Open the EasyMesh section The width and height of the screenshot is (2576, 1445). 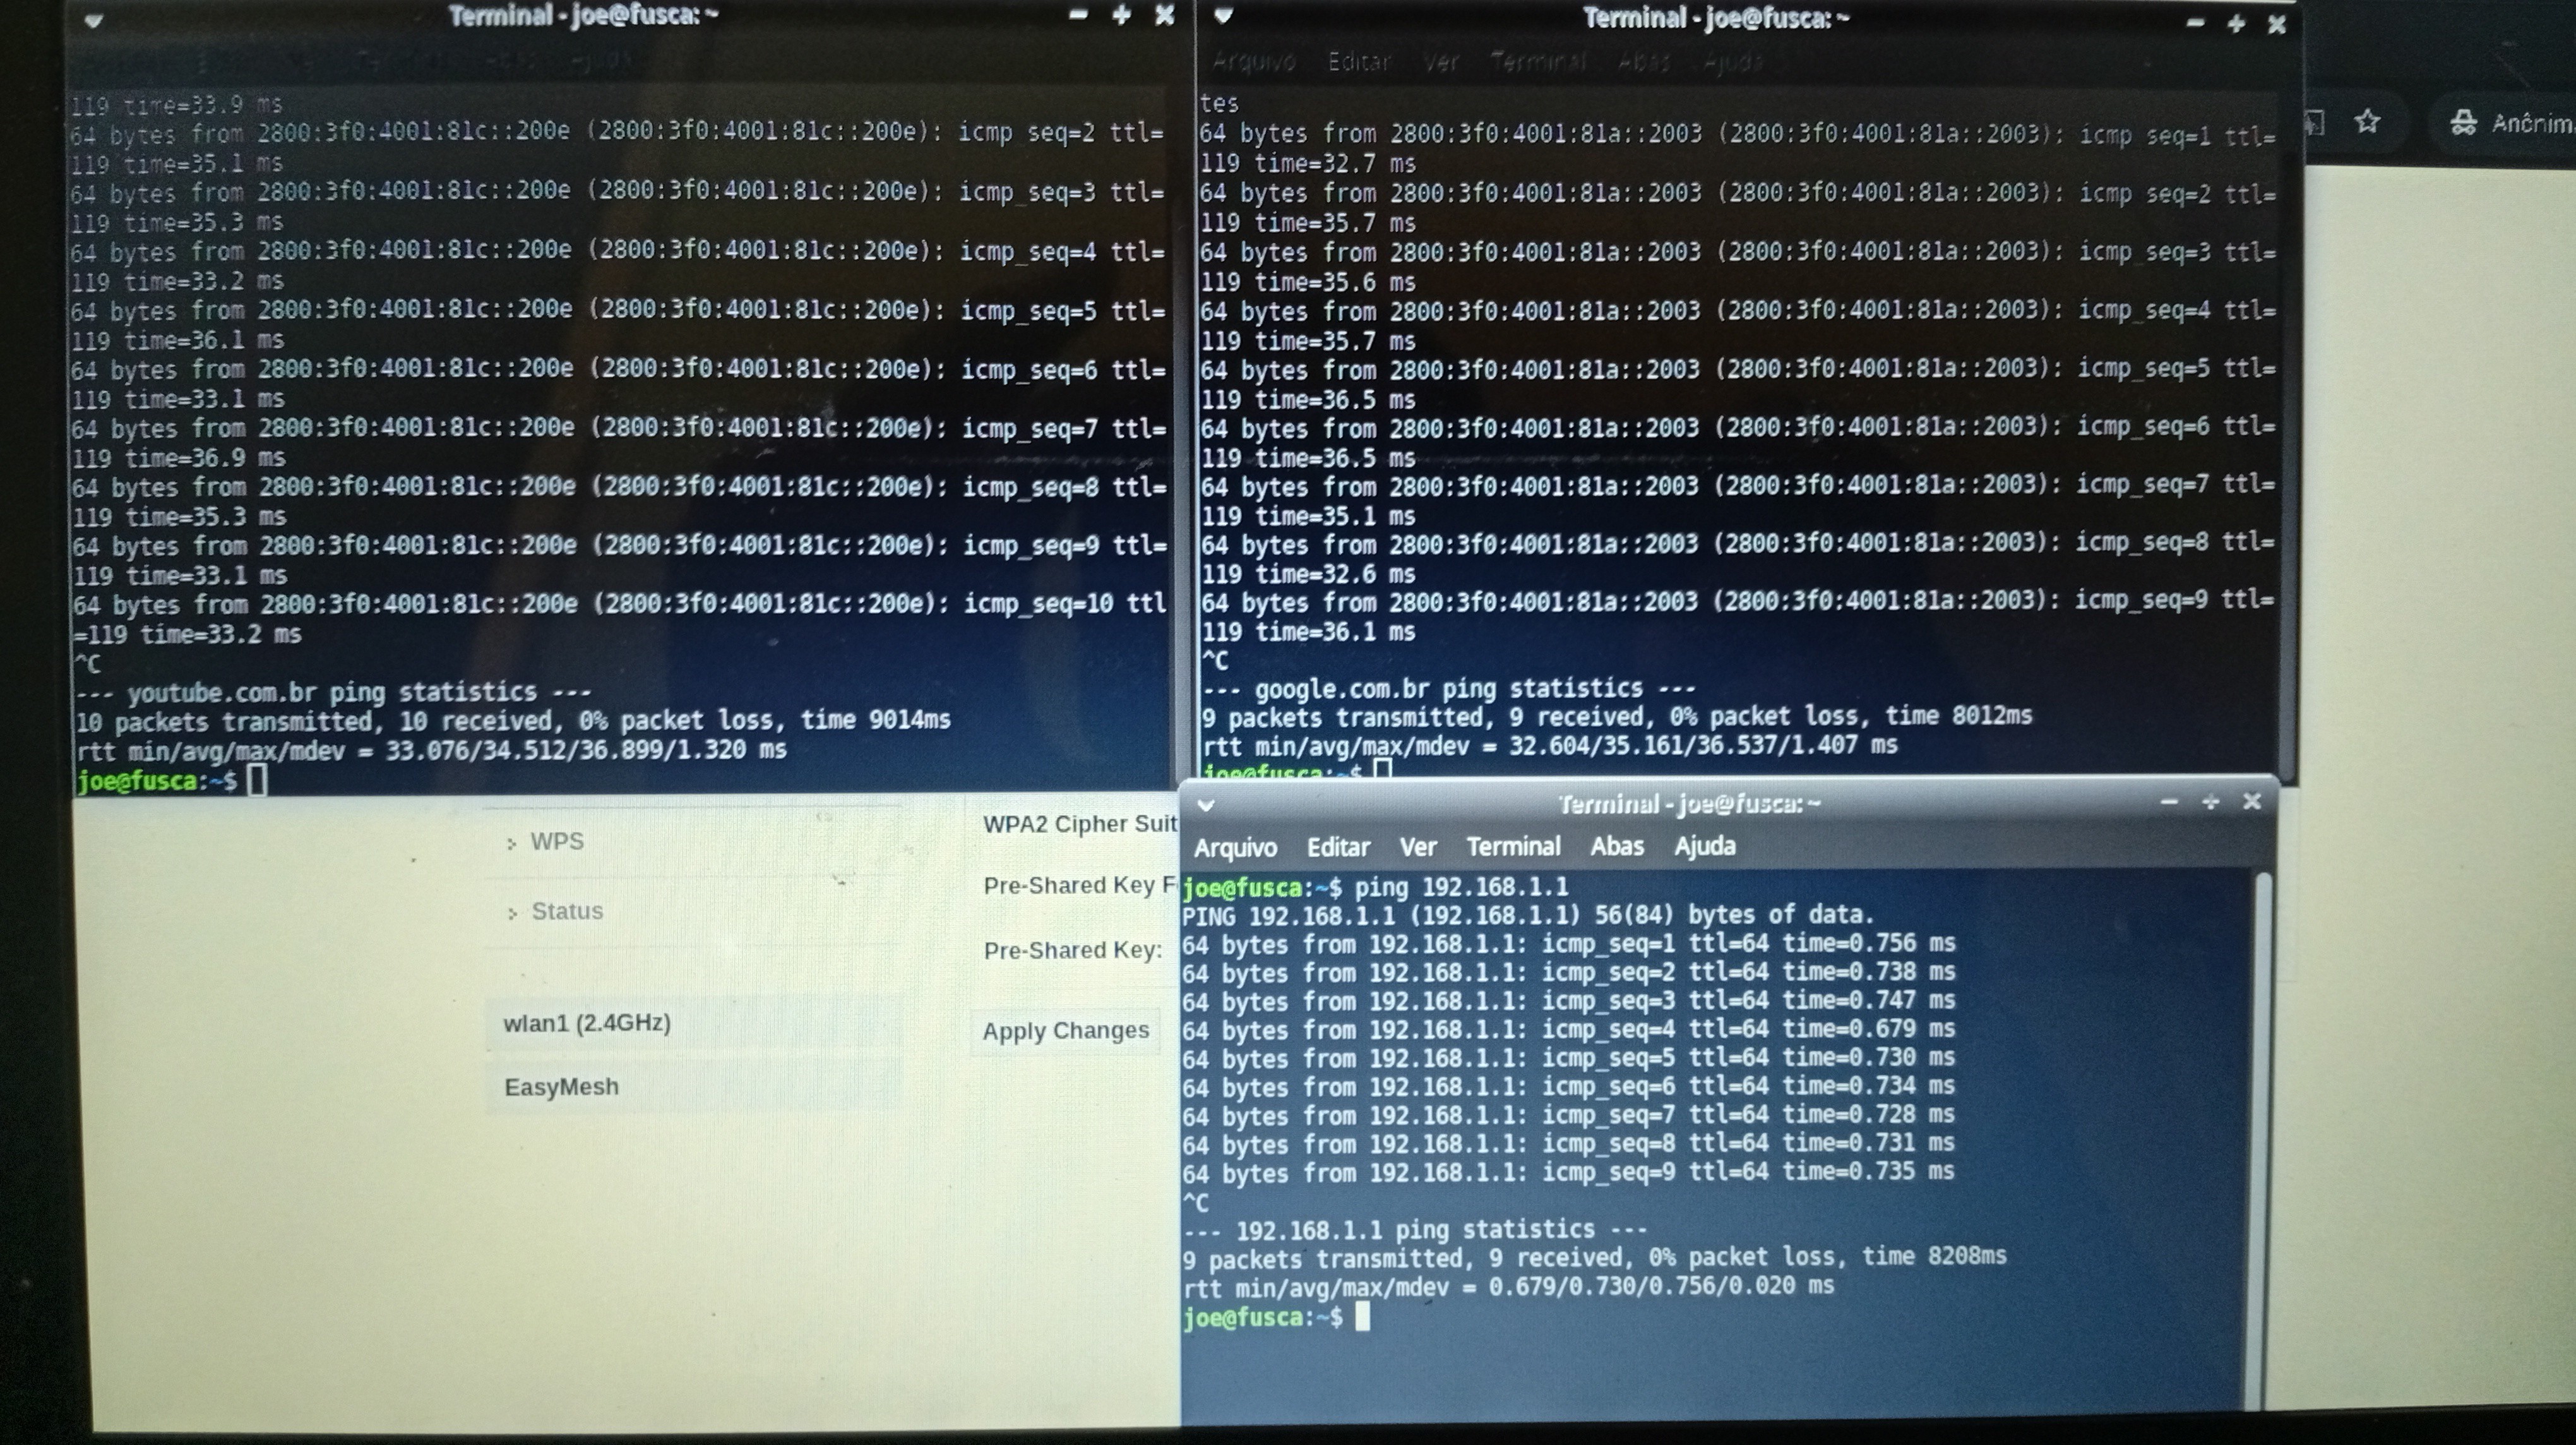click(561, 1087)
